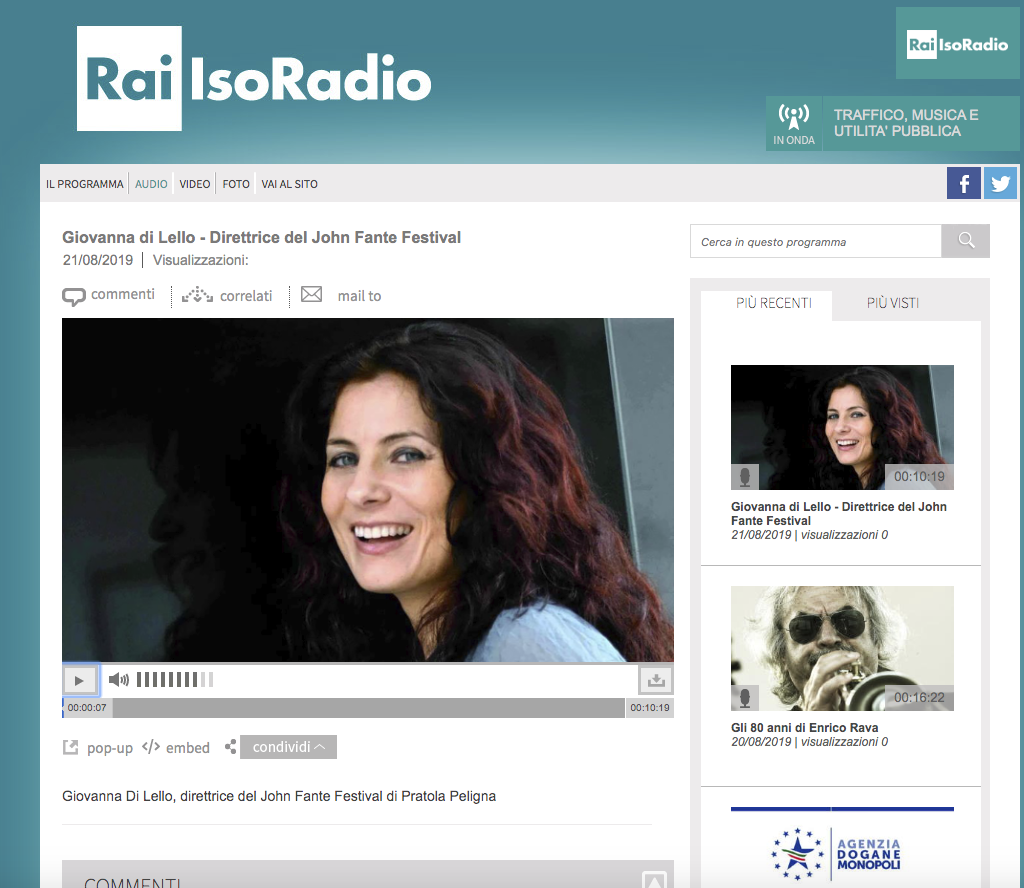
Task: Click the commenti link text
Action: [x=123, y=294]
